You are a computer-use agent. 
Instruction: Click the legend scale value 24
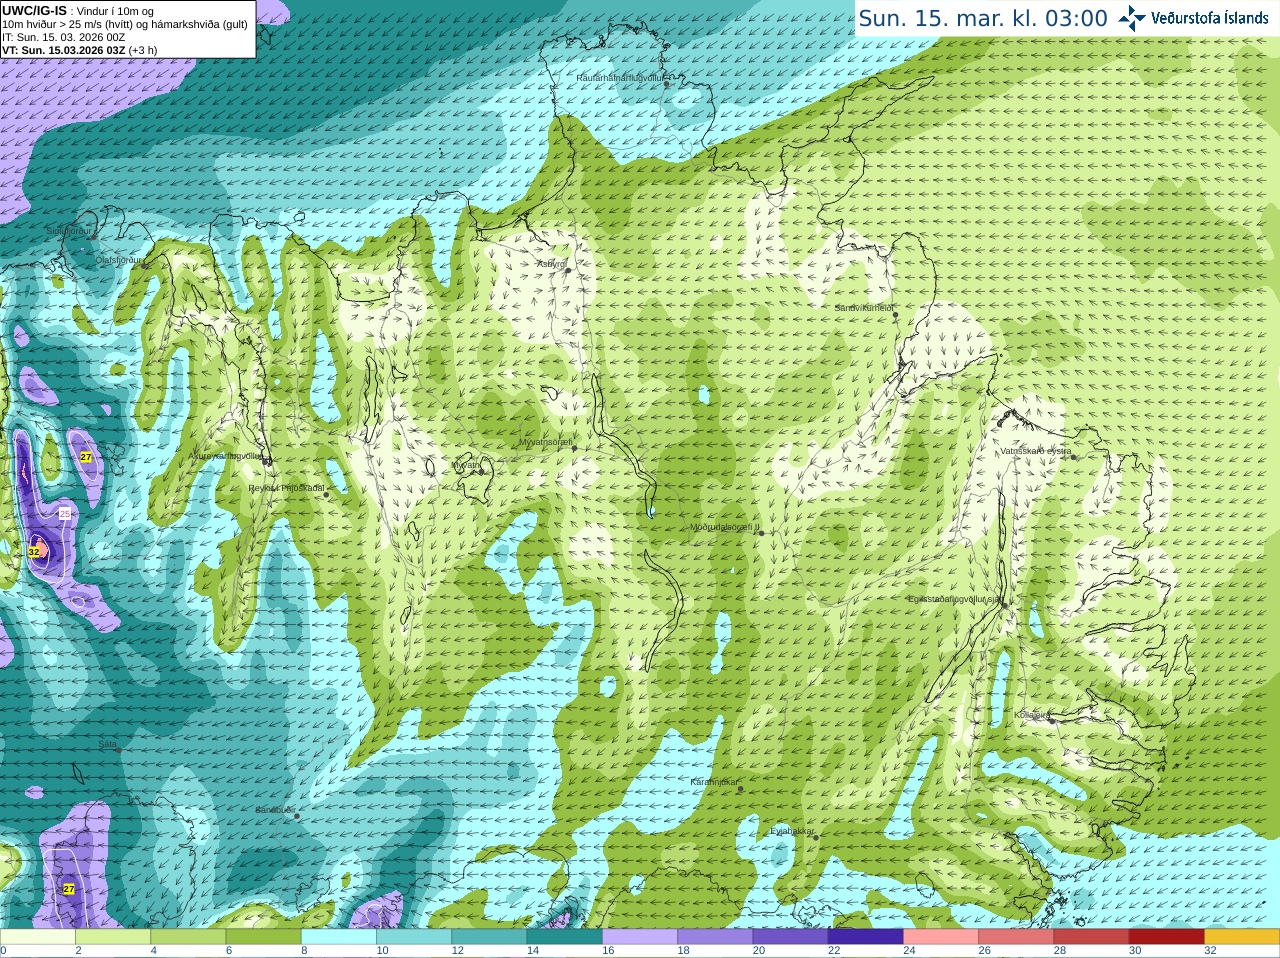[909, 951]
